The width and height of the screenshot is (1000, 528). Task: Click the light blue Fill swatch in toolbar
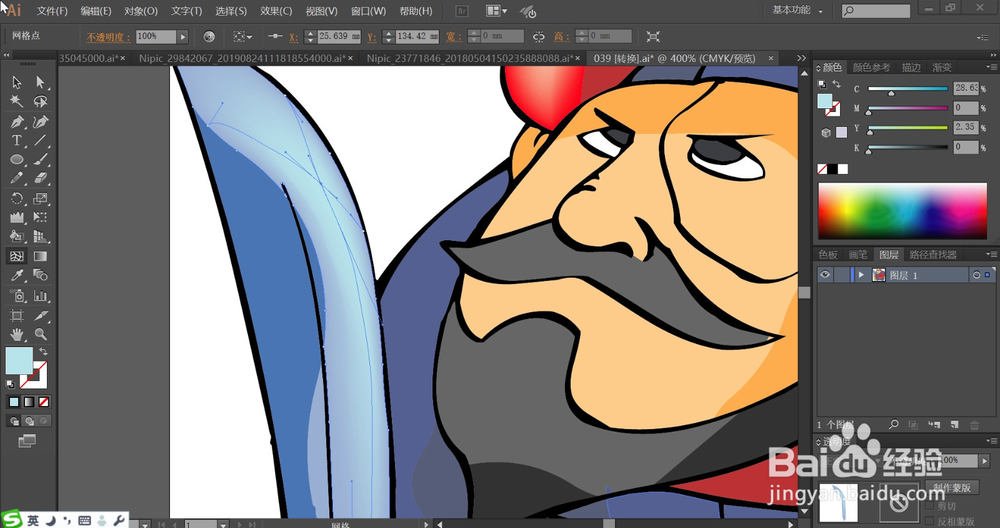18,360
